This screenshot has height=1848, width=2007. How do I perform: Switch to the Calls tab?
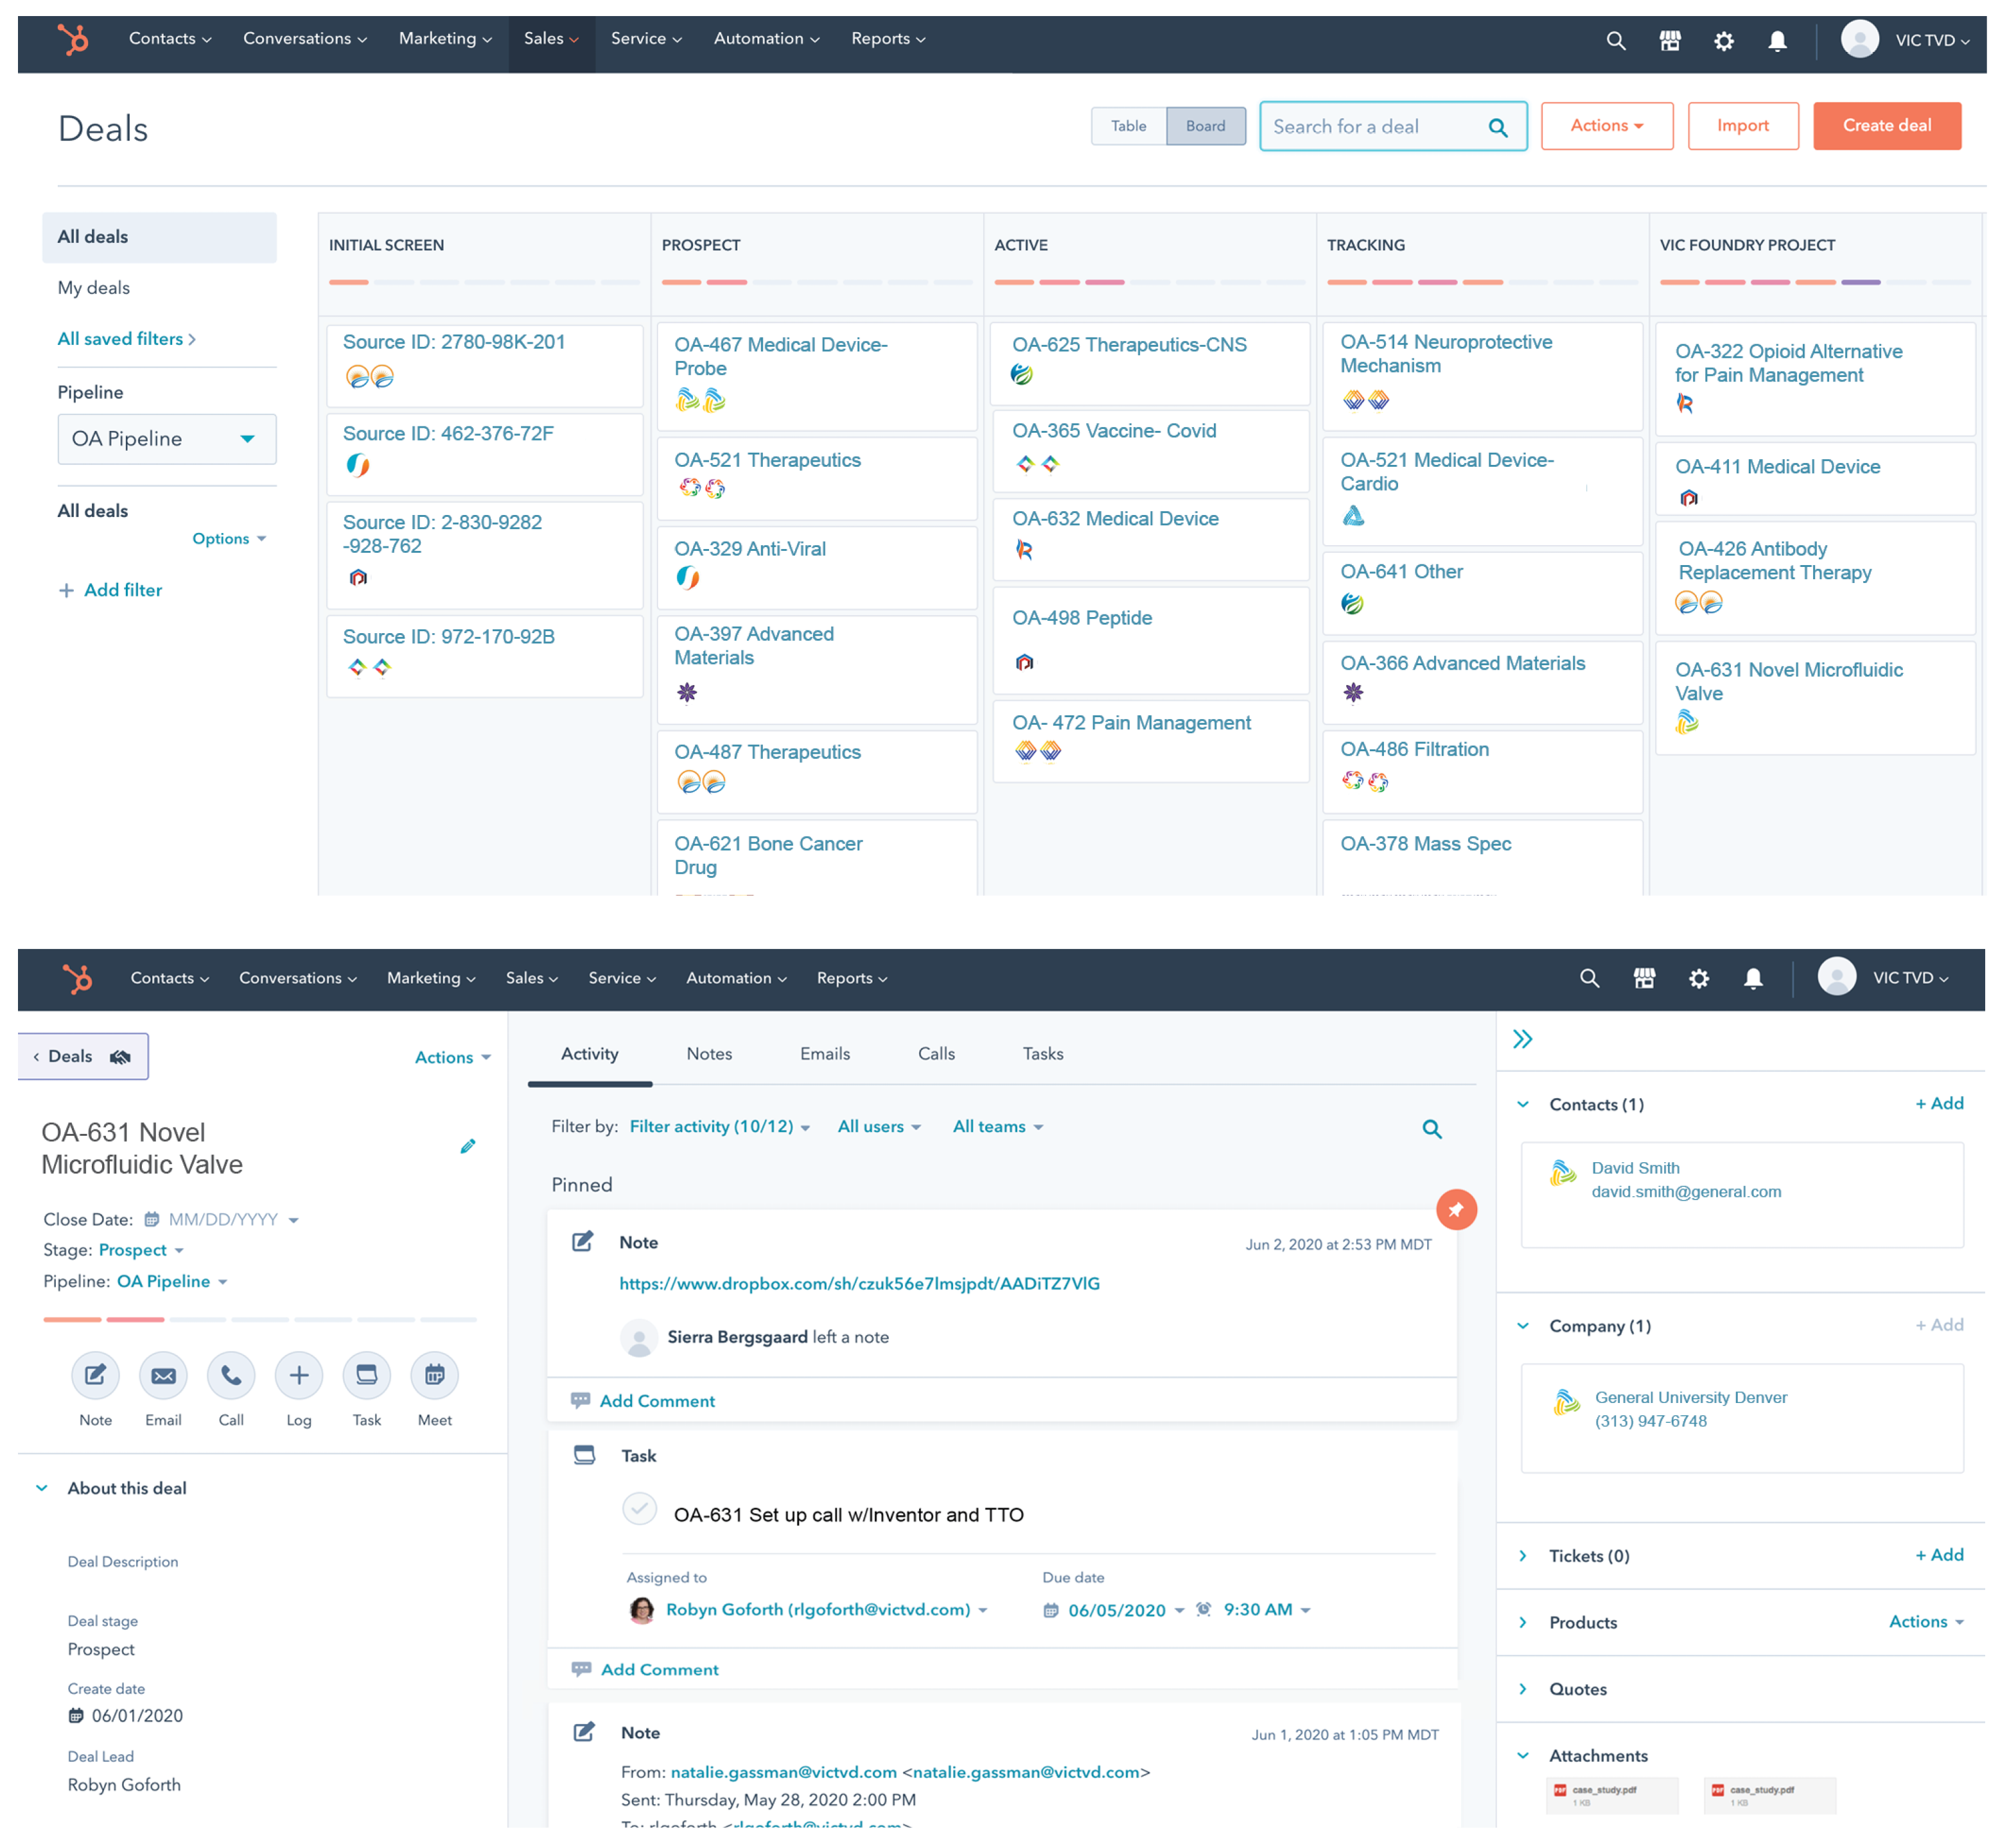(936, 1054)
